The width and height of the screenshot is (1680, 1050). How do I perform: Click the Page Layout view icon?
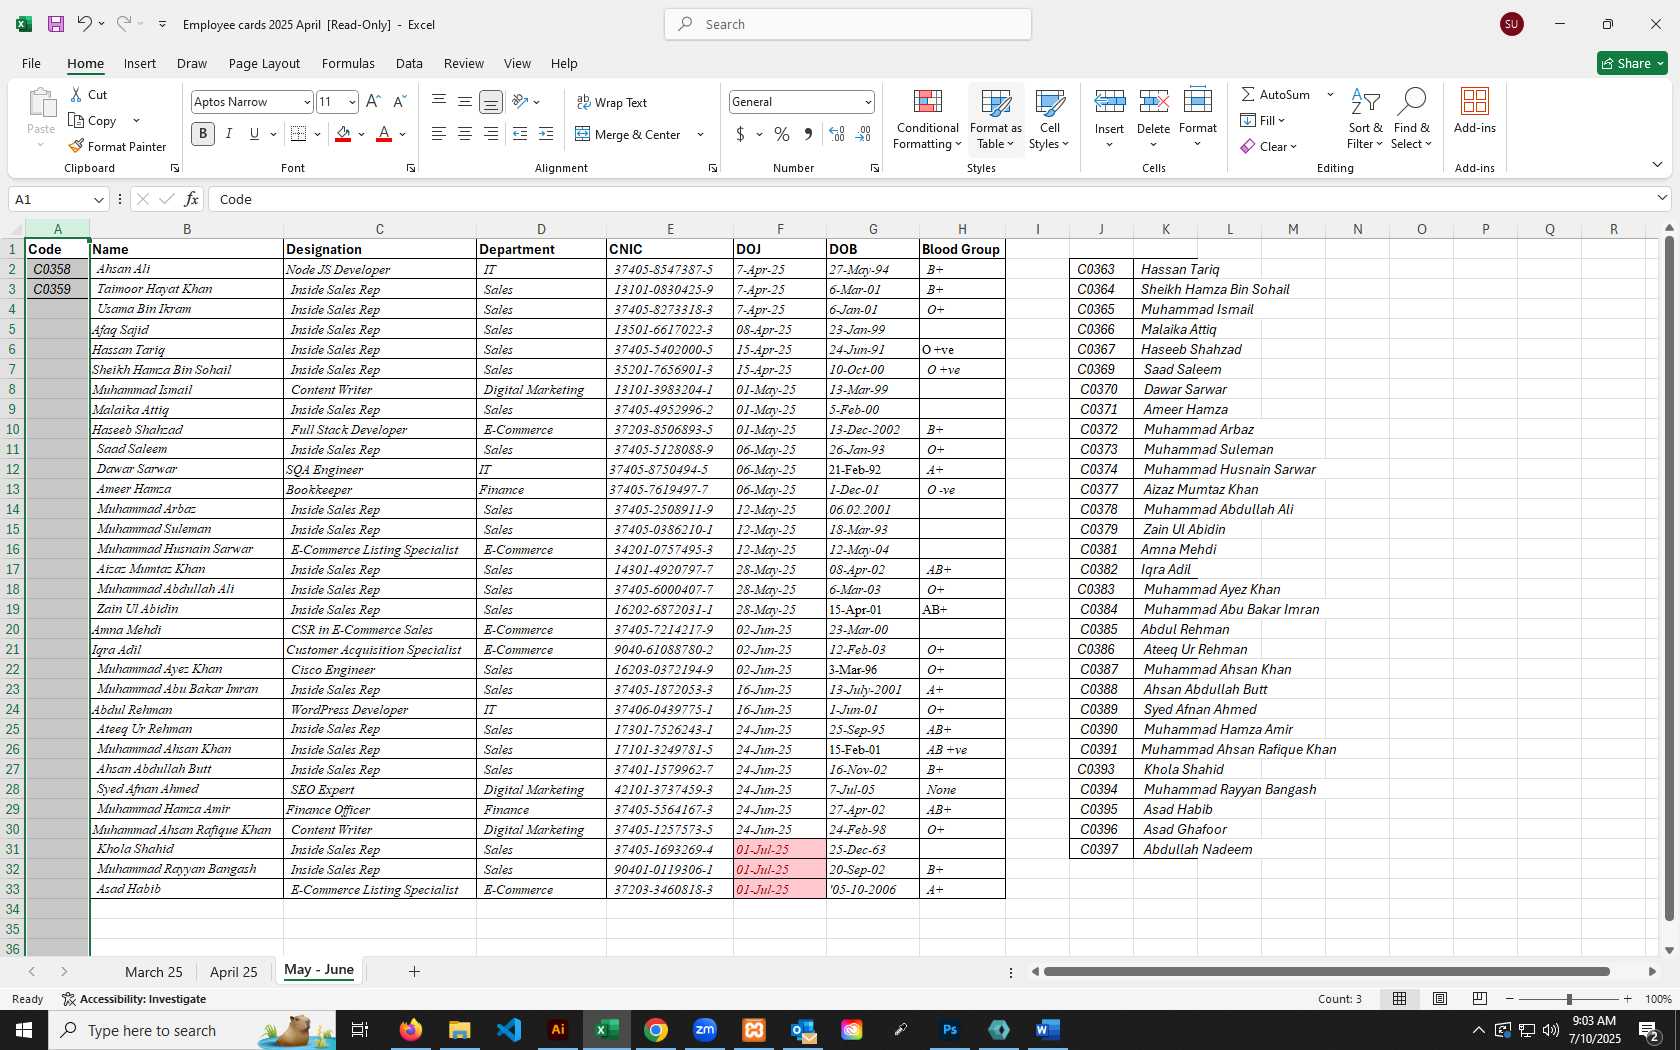click(x=1440, y=999)
